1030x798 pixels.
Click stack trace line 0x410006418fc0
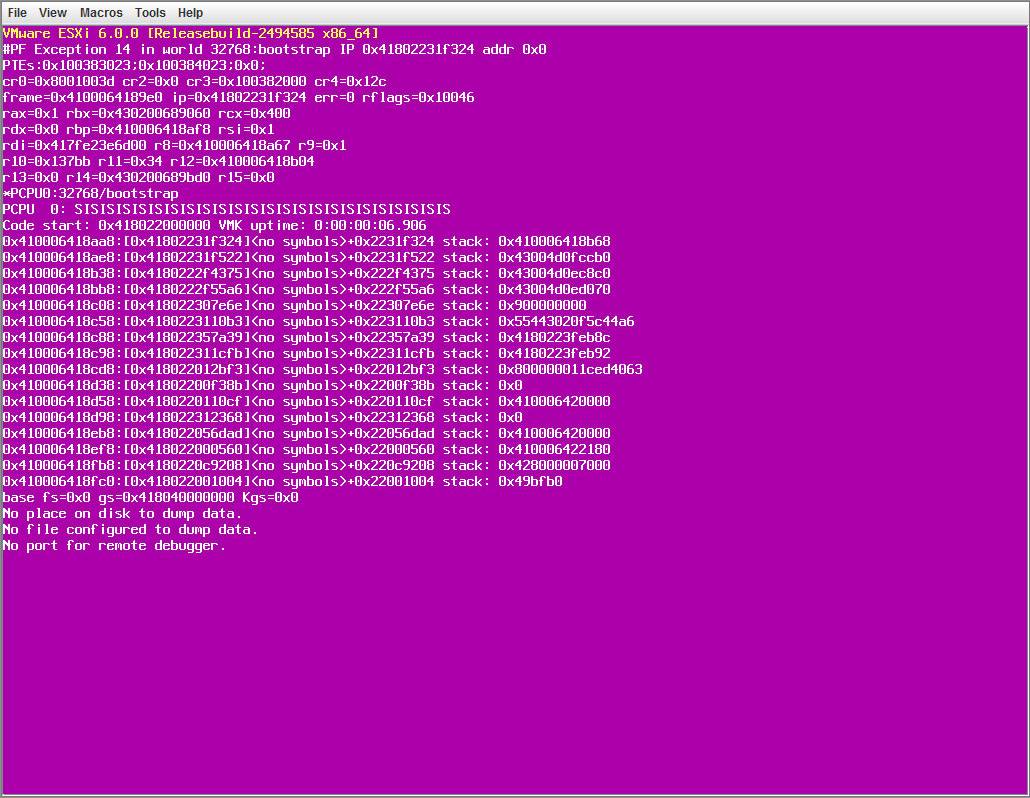[x=282, y=481]
